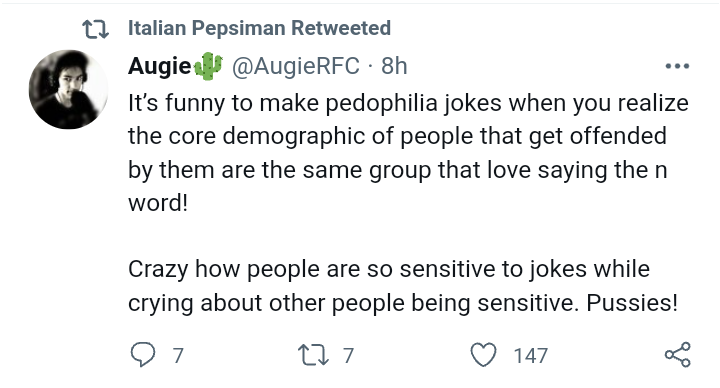
Task: Retweet this tweet using the arrows icon
Action: click(314, 355)
